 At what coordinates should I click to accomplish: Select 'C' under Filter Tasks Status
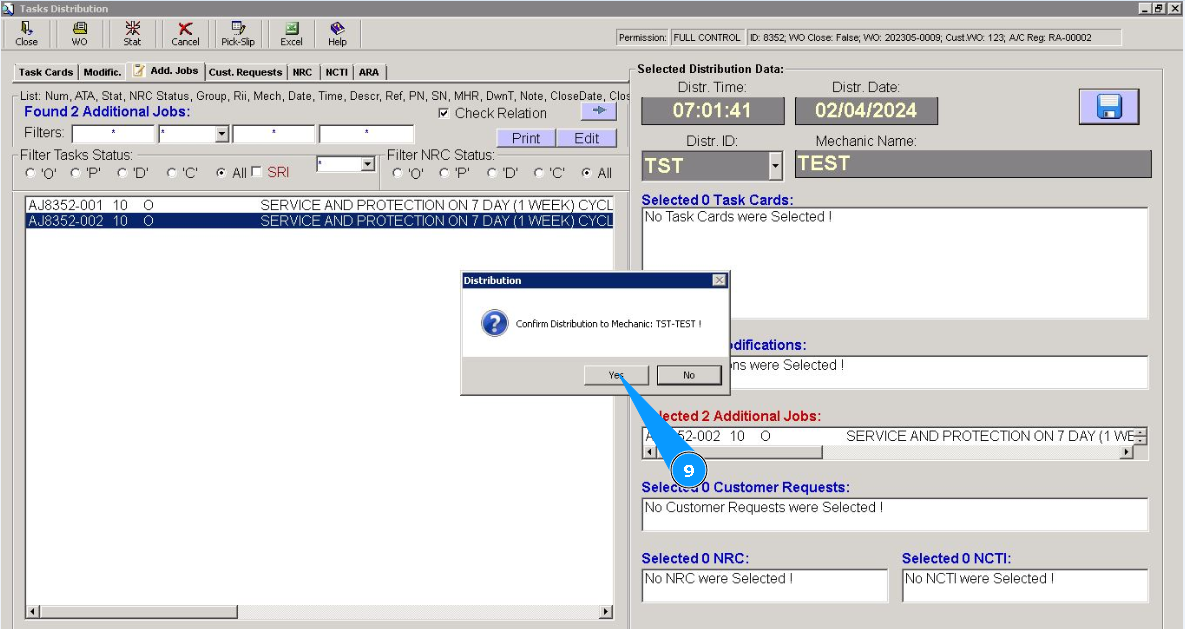[x=172, y=173]
